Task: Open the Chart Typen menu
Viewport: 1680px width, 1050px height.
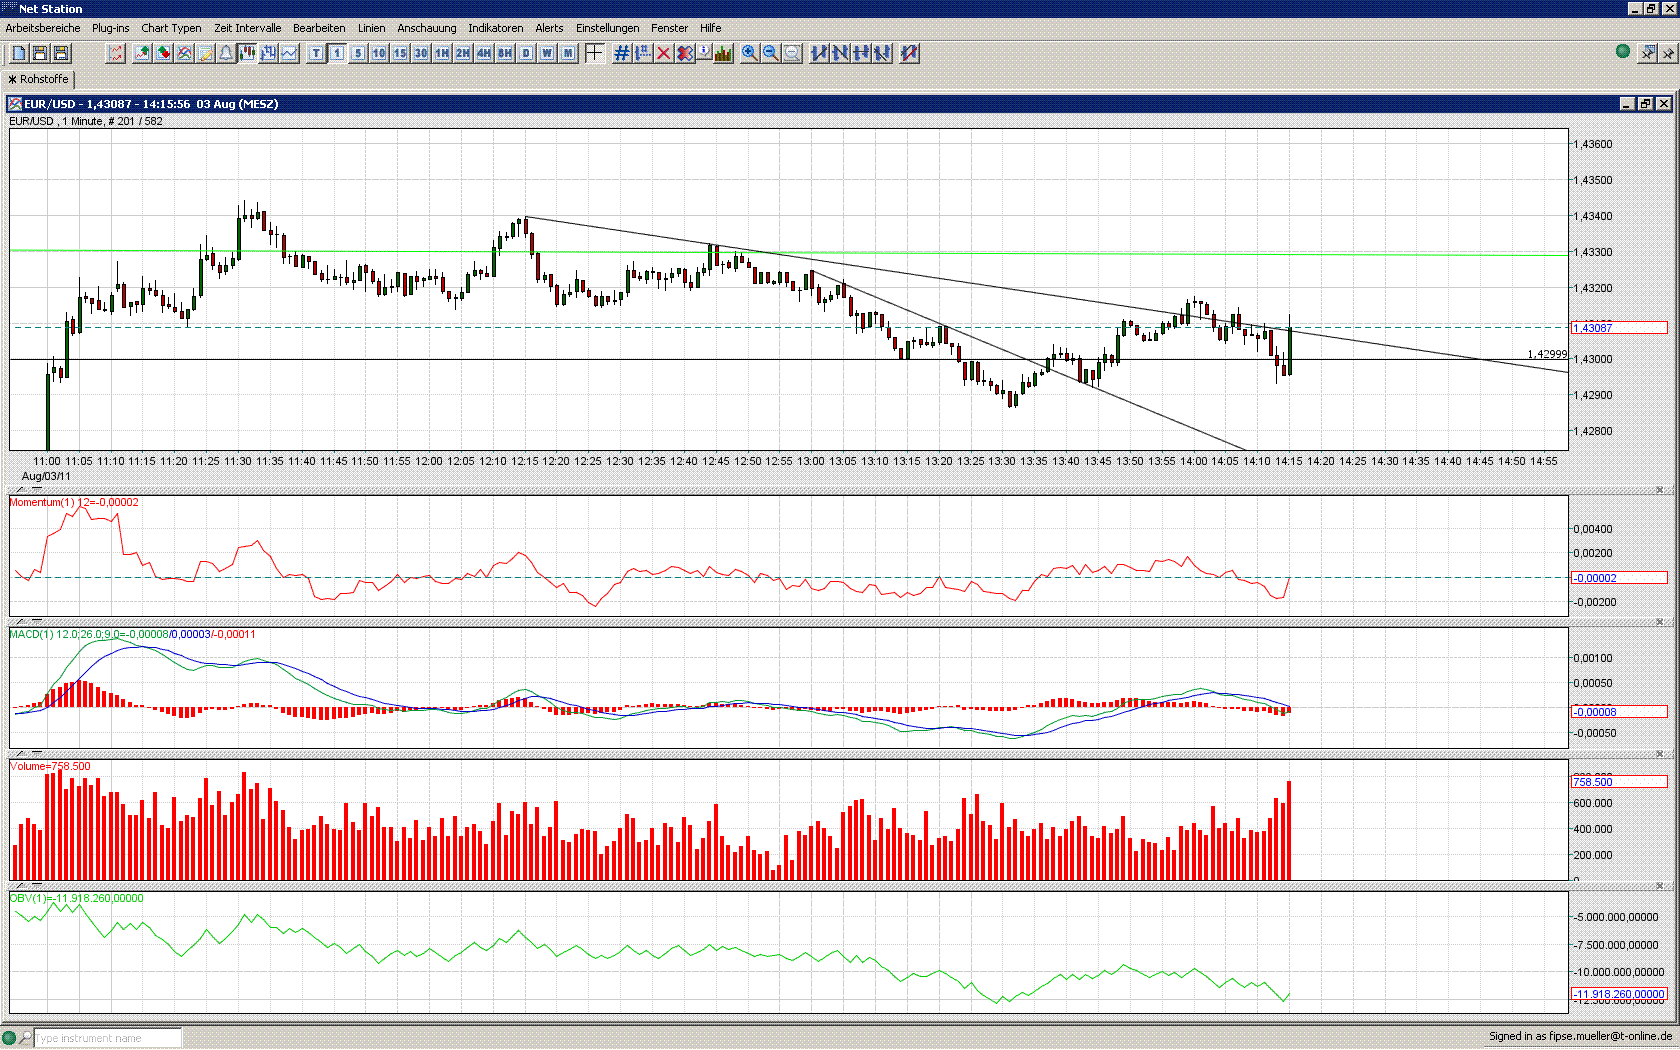Action: [x=171, y=28]
